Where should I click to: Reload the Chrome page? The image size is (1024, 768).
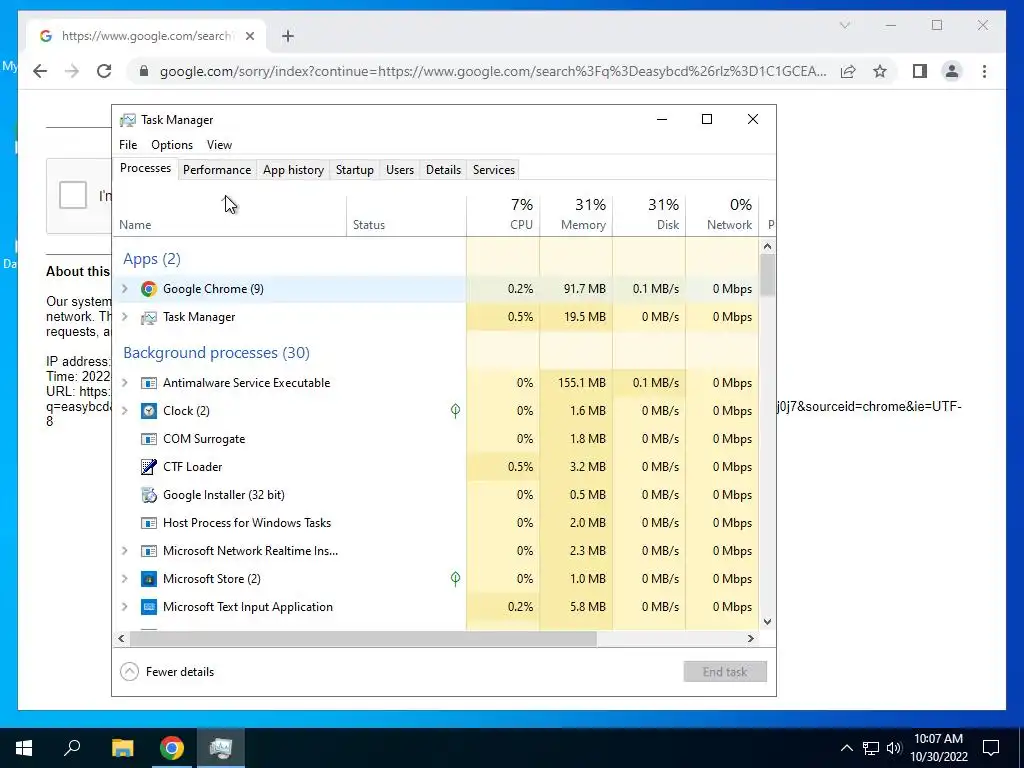coord(104,71)
